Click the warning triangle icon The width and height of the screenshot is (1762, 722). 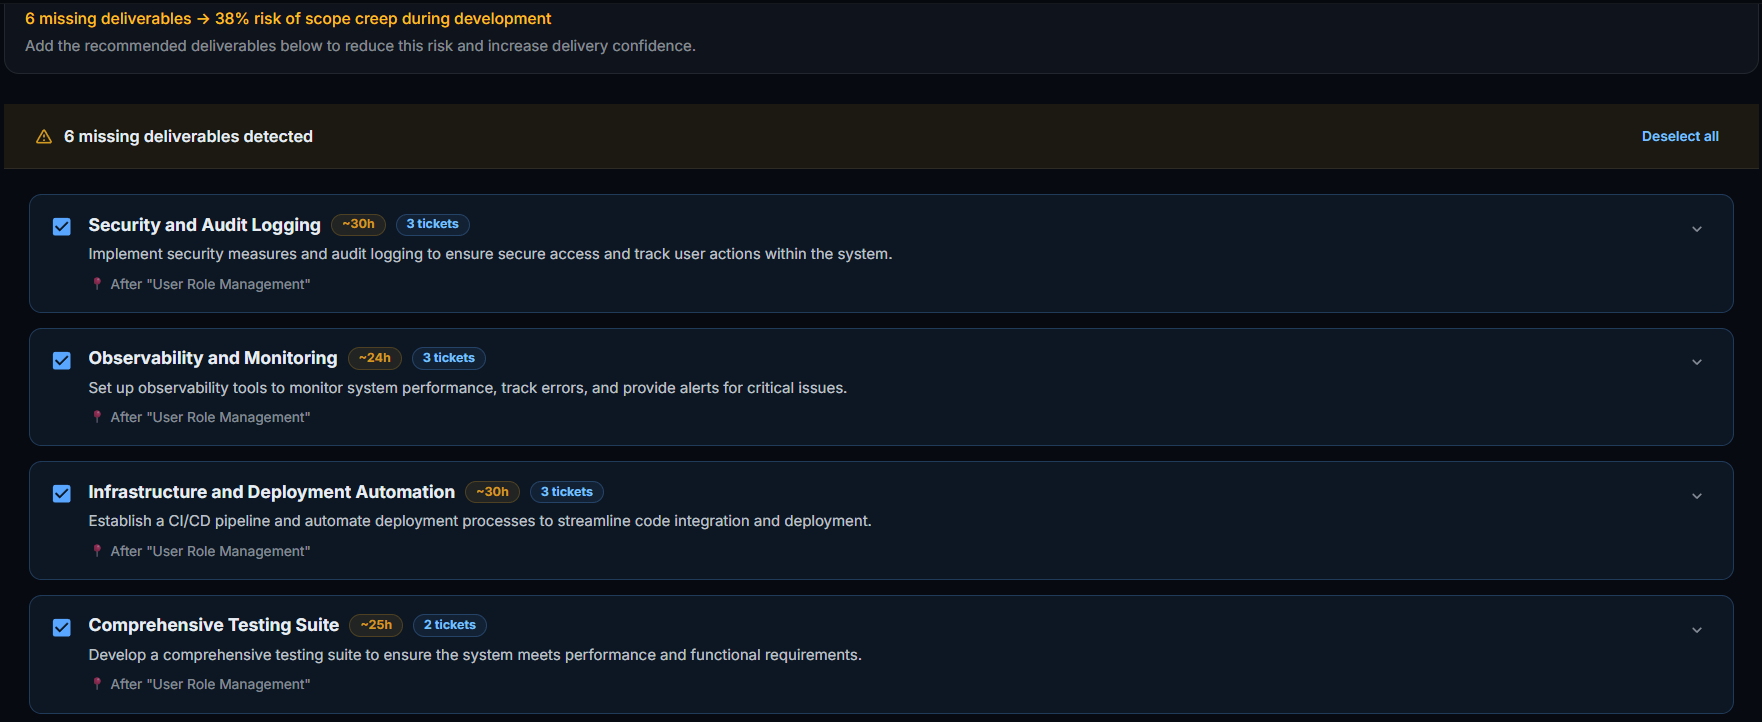tap(44, 137)
